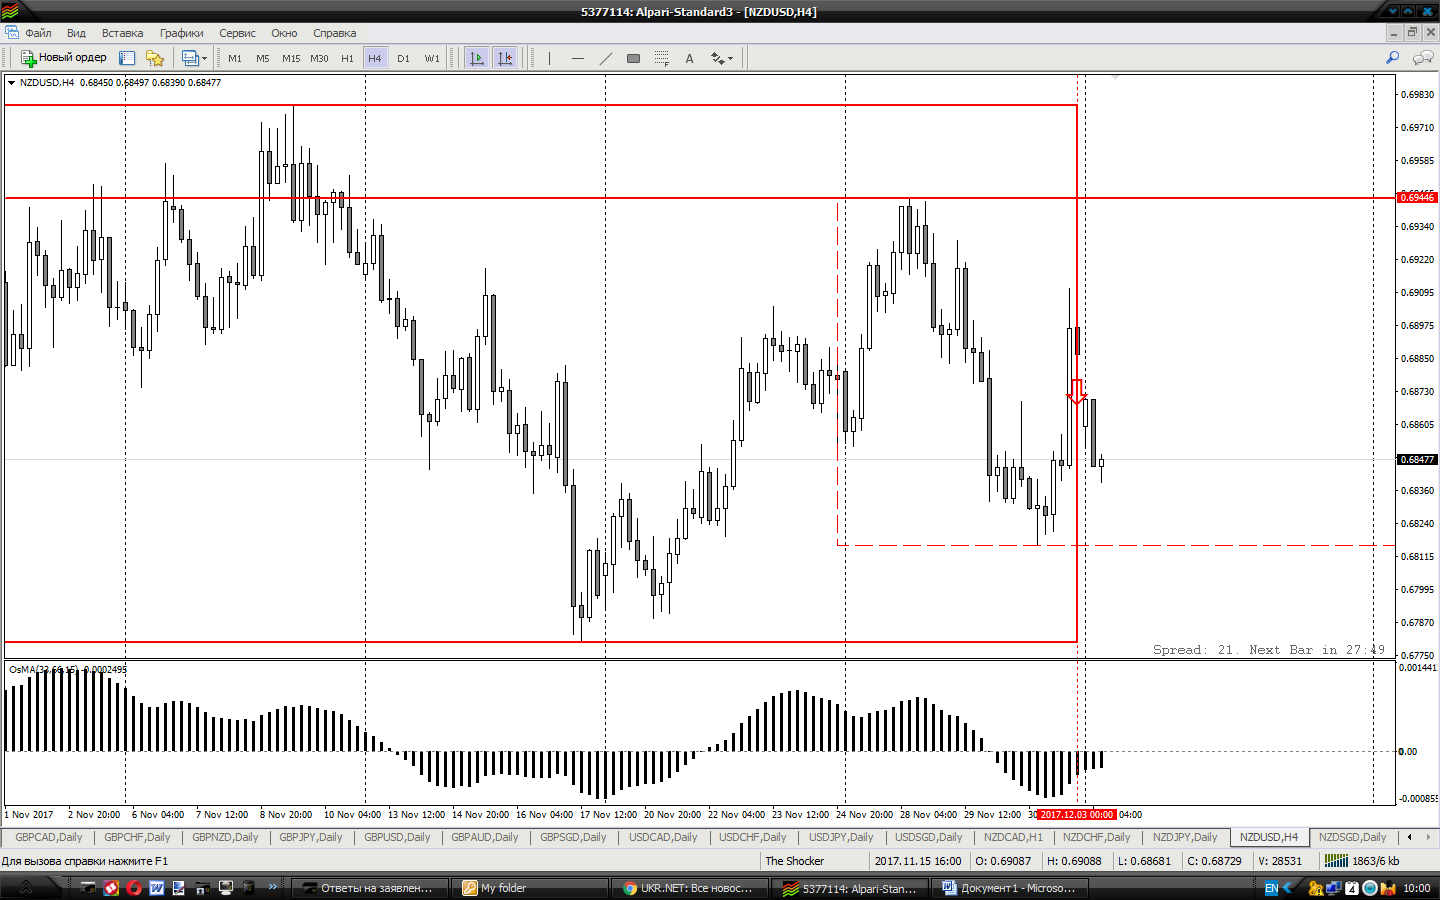Open the New Order (Новый ордер) dialog

[63, 58]
